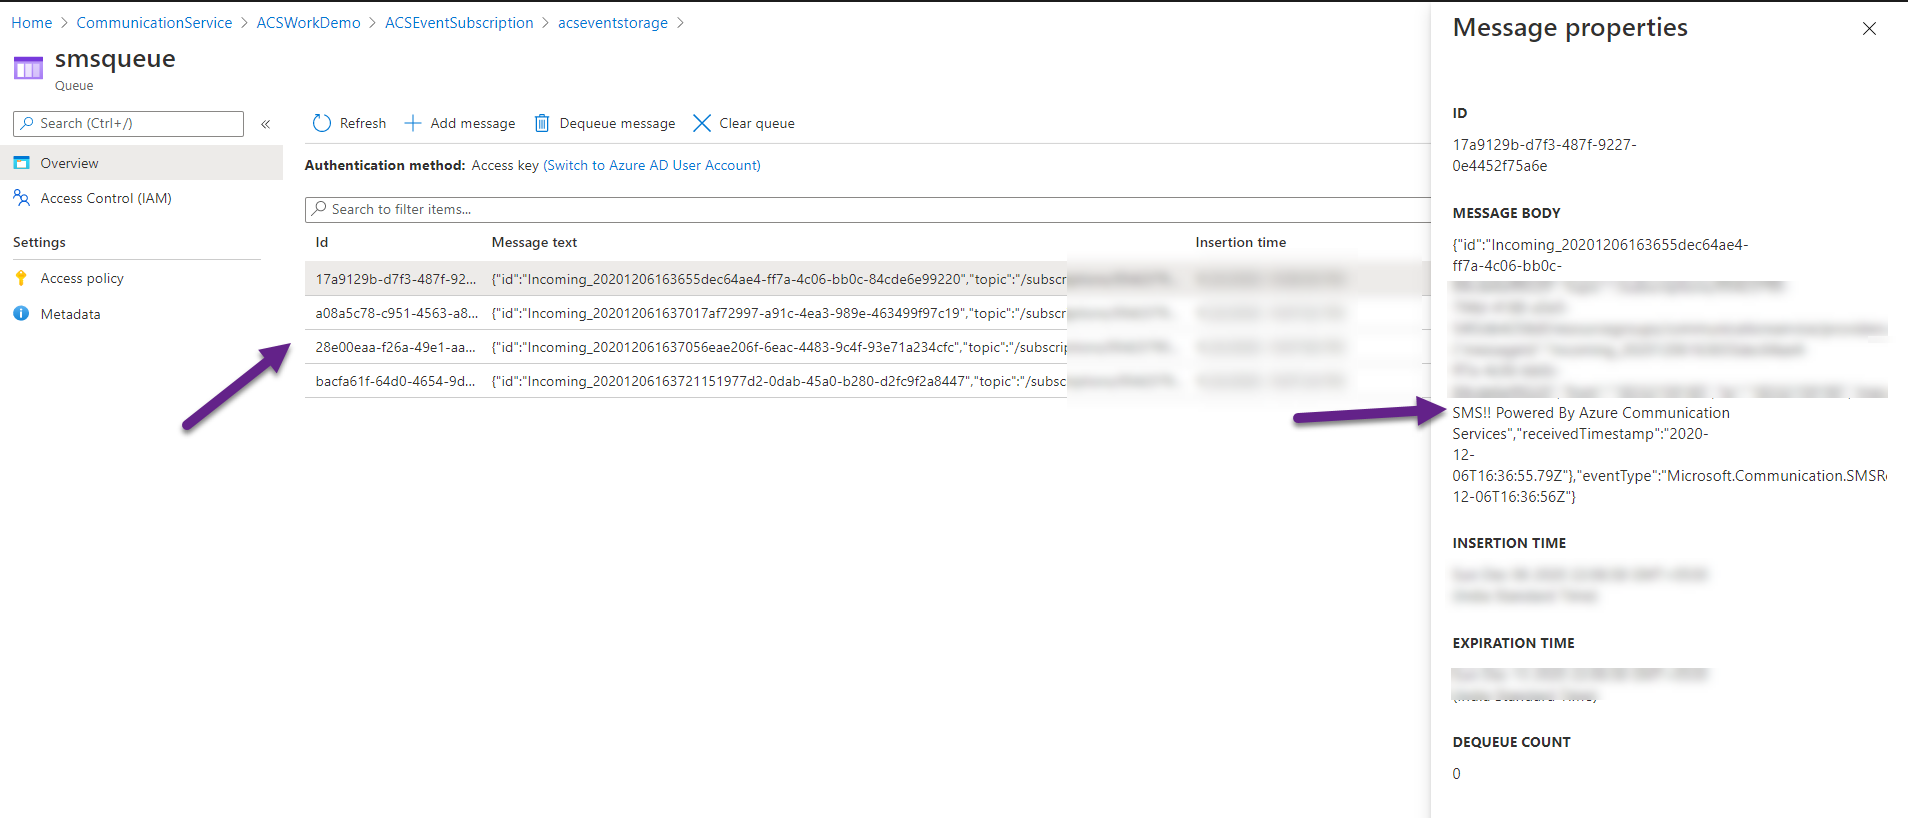Open the Overview menu item
This screenshot has width=1908, height=818.
pos(69,163)
